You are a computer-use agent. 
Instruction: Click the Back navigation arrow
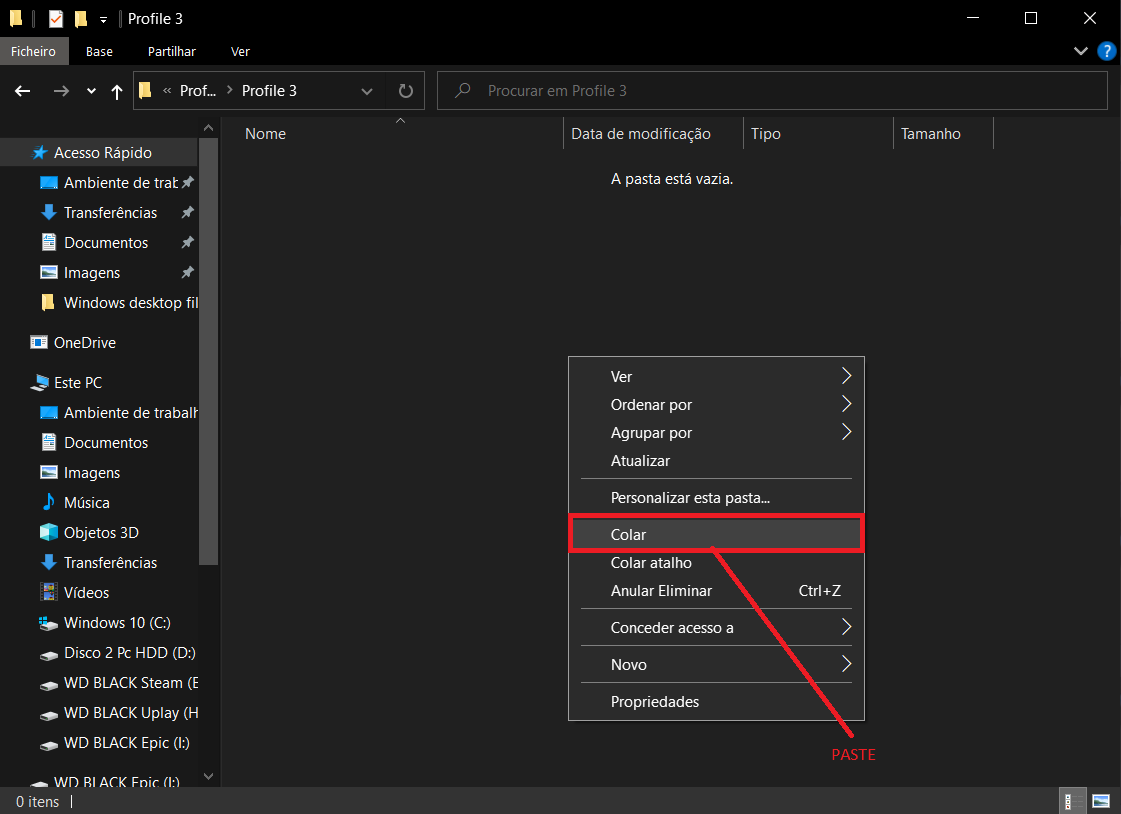23,91
